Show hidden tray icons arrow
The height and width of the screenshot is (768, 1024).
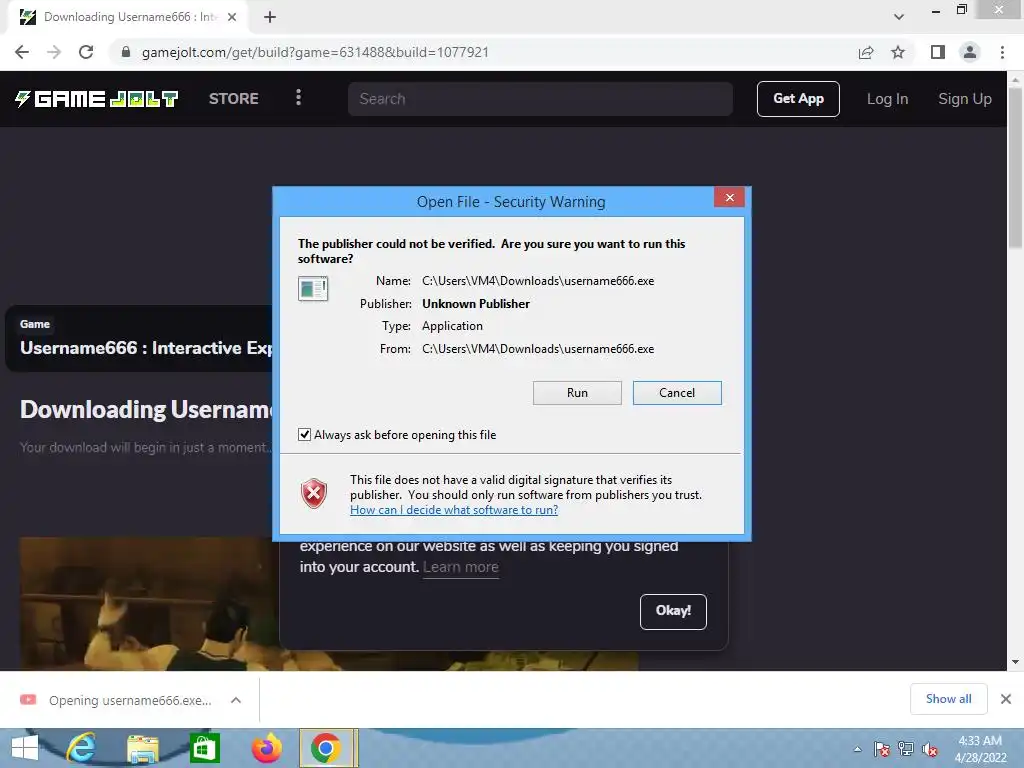click(x=857, y=749)
